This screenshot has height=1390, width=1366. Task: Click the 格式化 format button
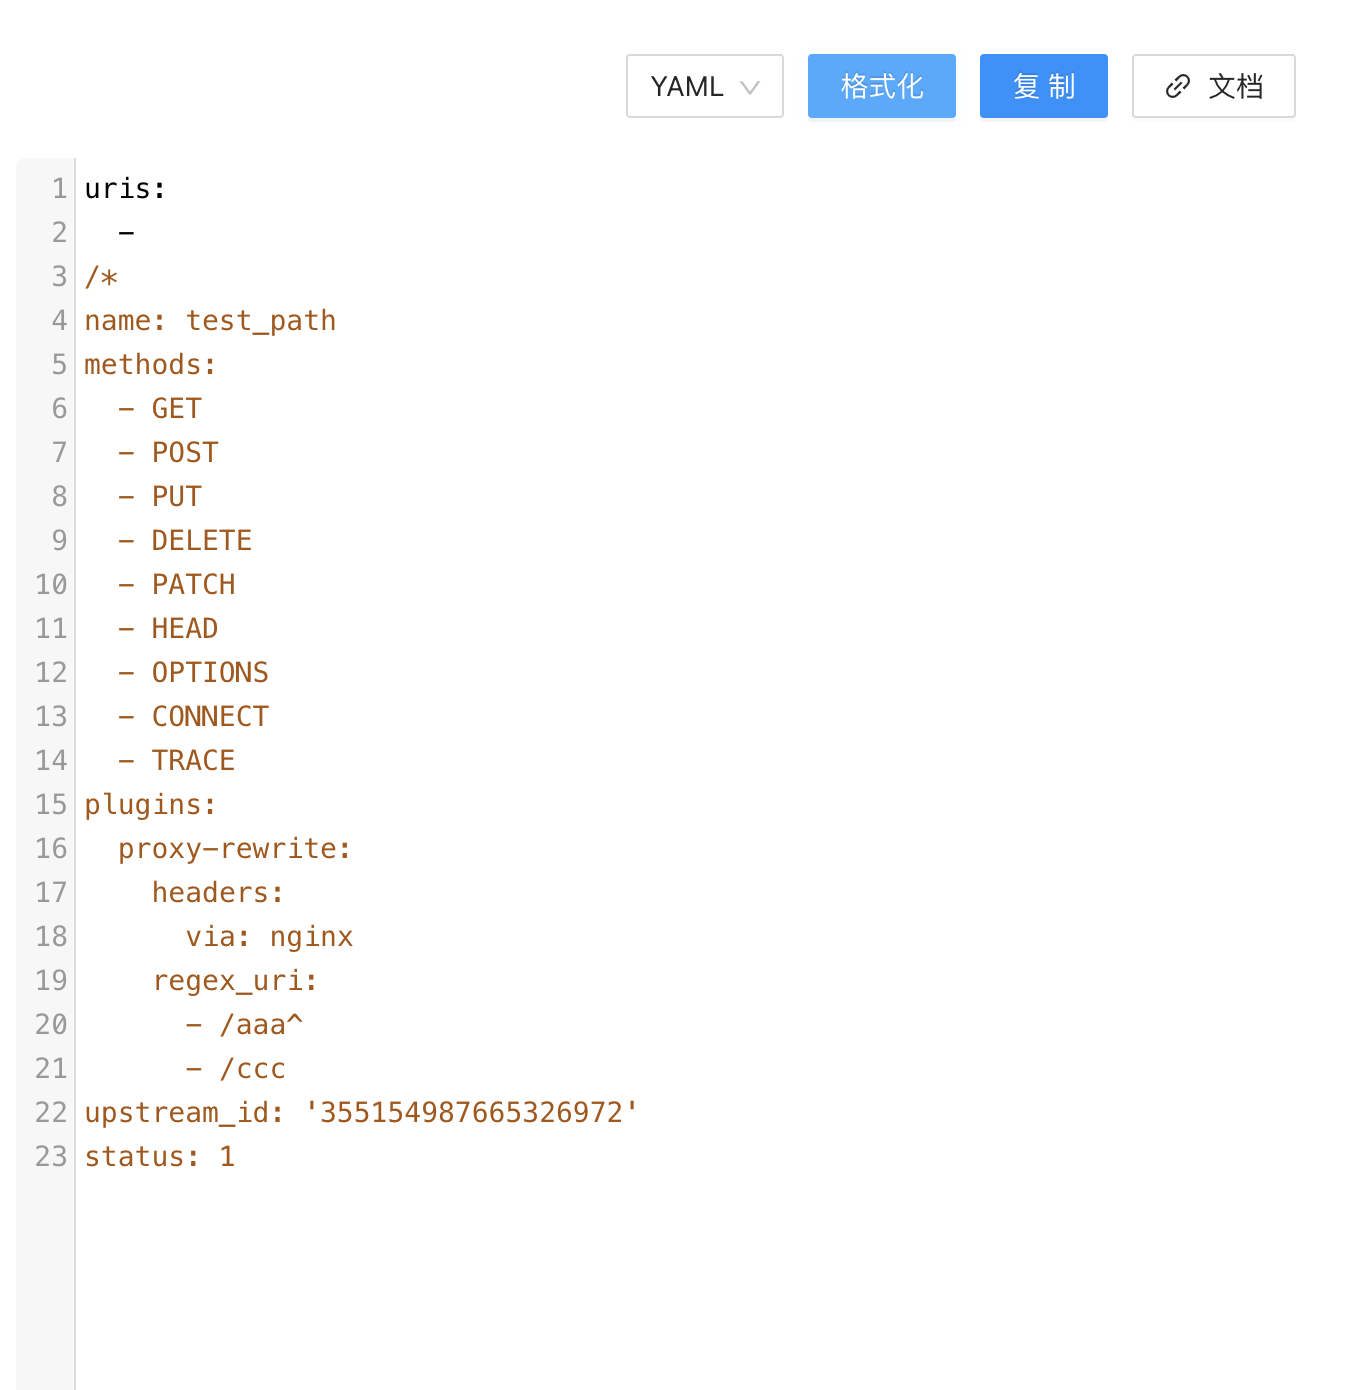(882, 86)
